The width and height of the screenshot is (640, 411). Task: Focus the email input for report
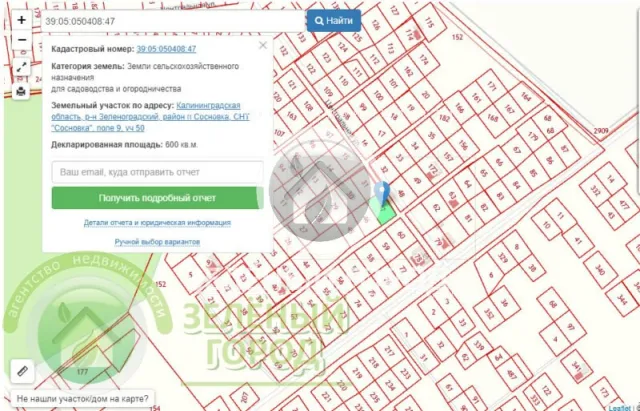(158, 172)
